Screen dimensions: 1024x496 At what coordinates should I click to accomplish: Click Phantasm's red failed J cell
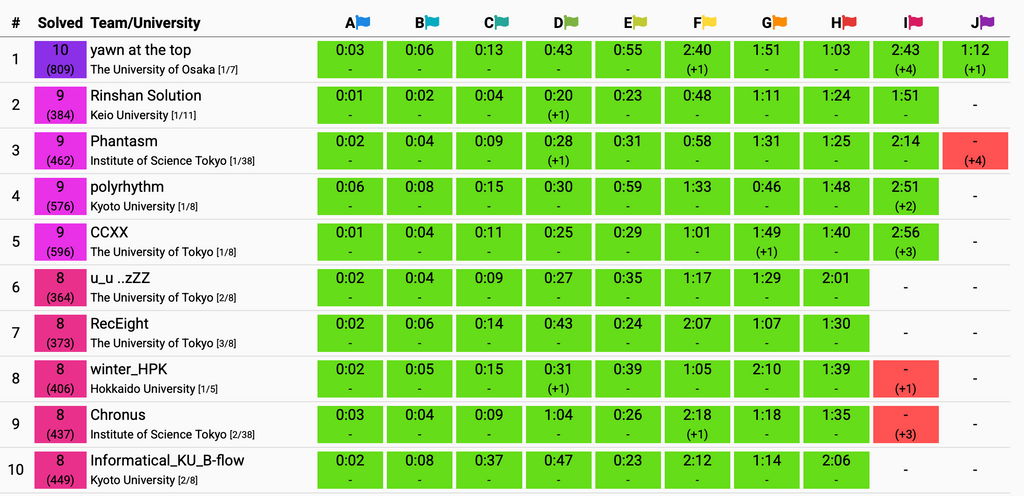[975, 151]
